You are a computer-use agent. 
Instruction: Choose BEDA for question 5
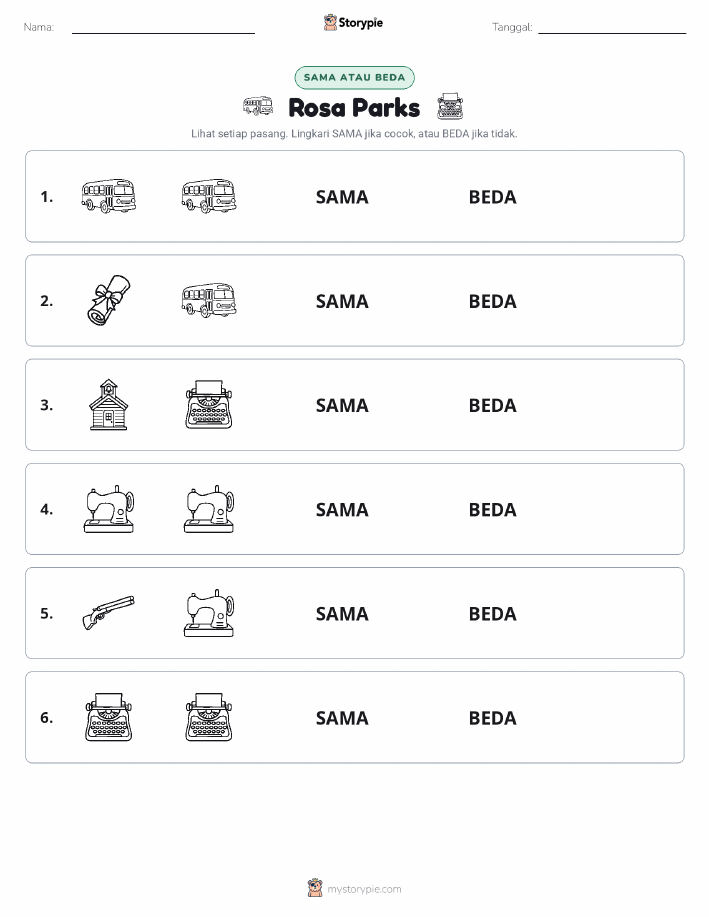(x=493, y=613)
